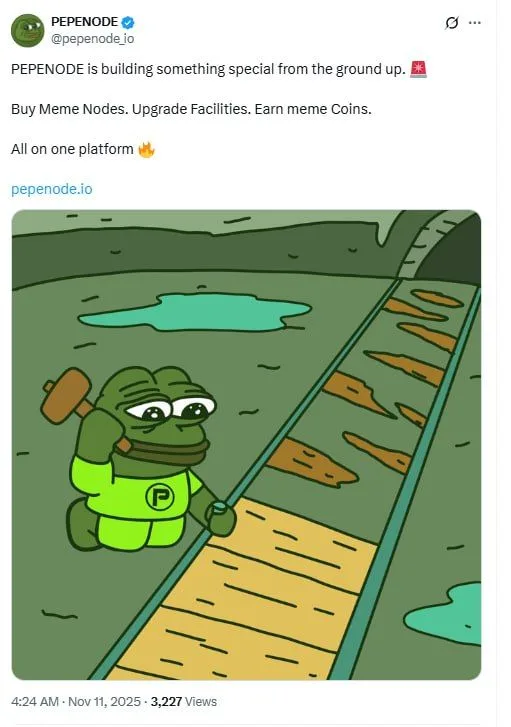
Task: View the 3,227 Views count
Action: [184, 701]
